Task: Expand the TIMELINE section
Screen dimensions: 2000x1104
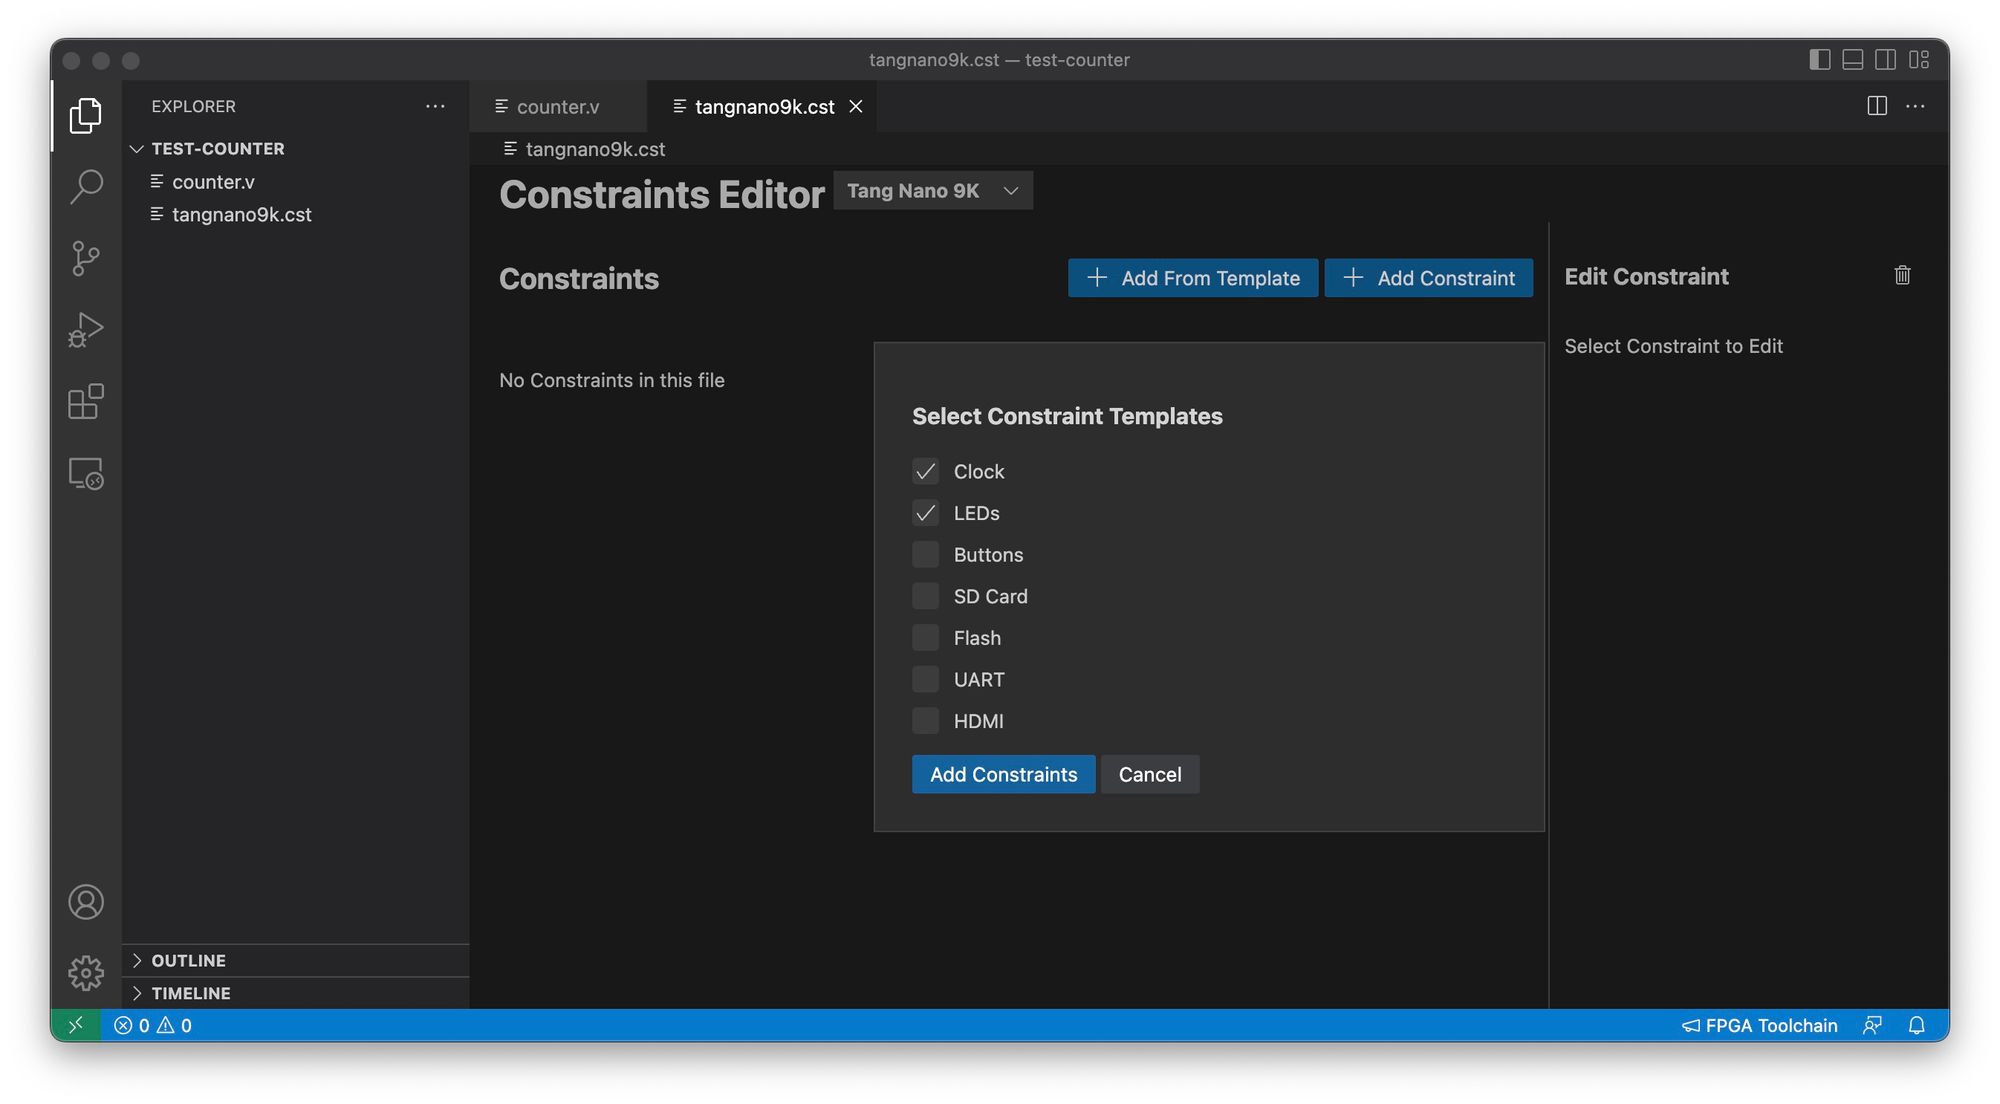Action: (x=191, y=993)
